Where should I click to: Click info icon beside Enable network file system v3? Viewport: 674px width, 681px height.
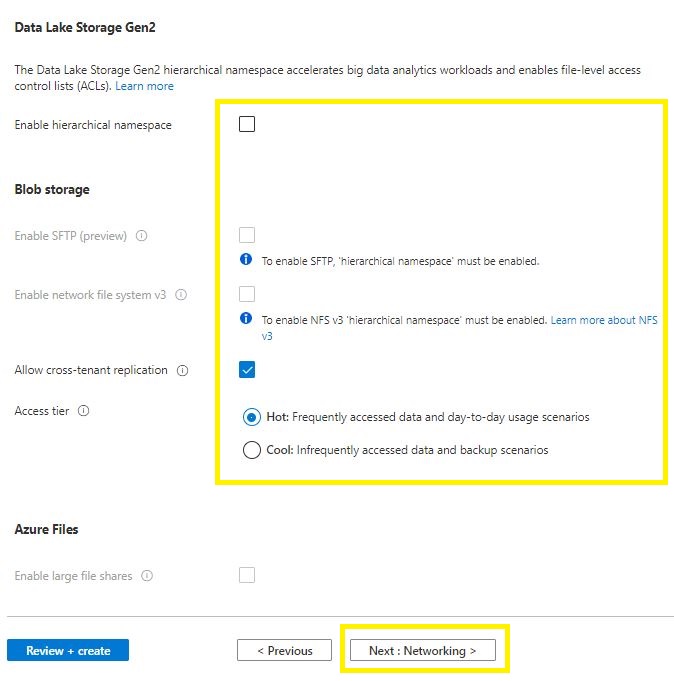181,295
